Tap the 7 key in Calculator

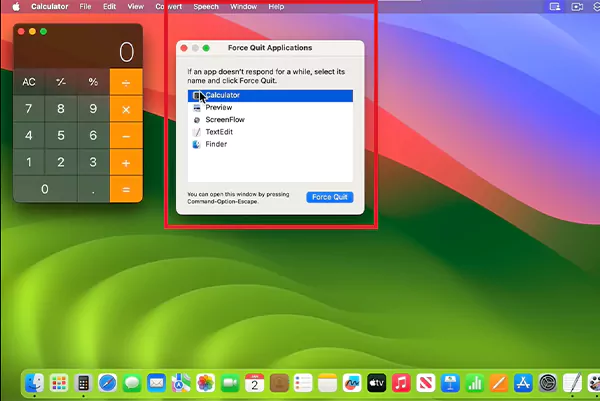[29, 109]
